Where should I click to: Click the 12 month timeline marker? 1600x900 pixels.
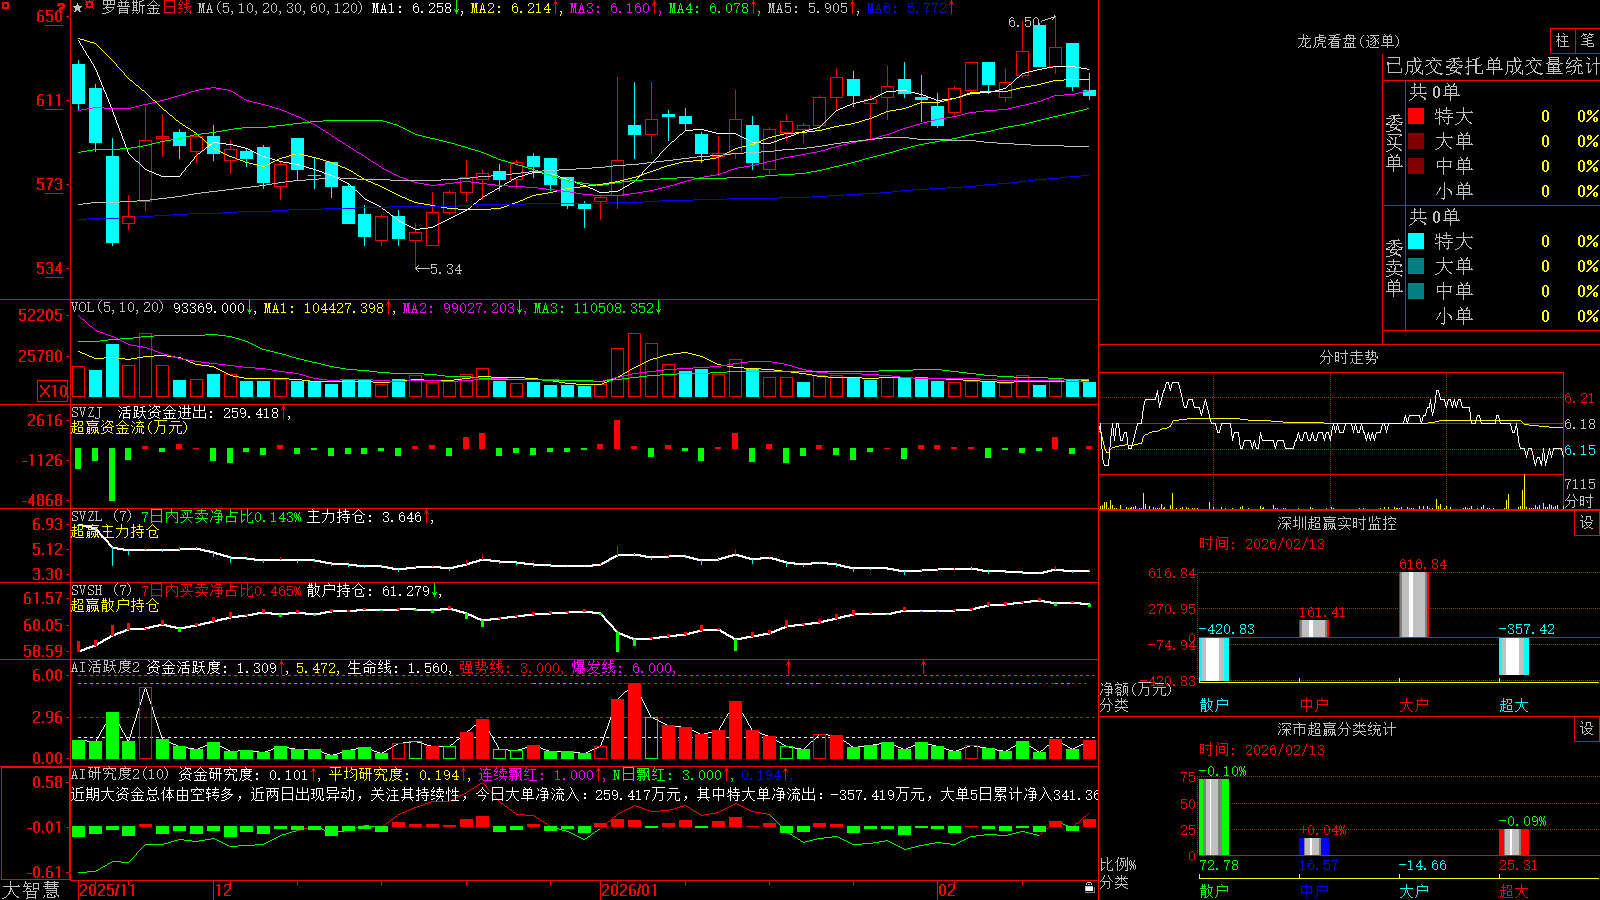coord(223,889)
